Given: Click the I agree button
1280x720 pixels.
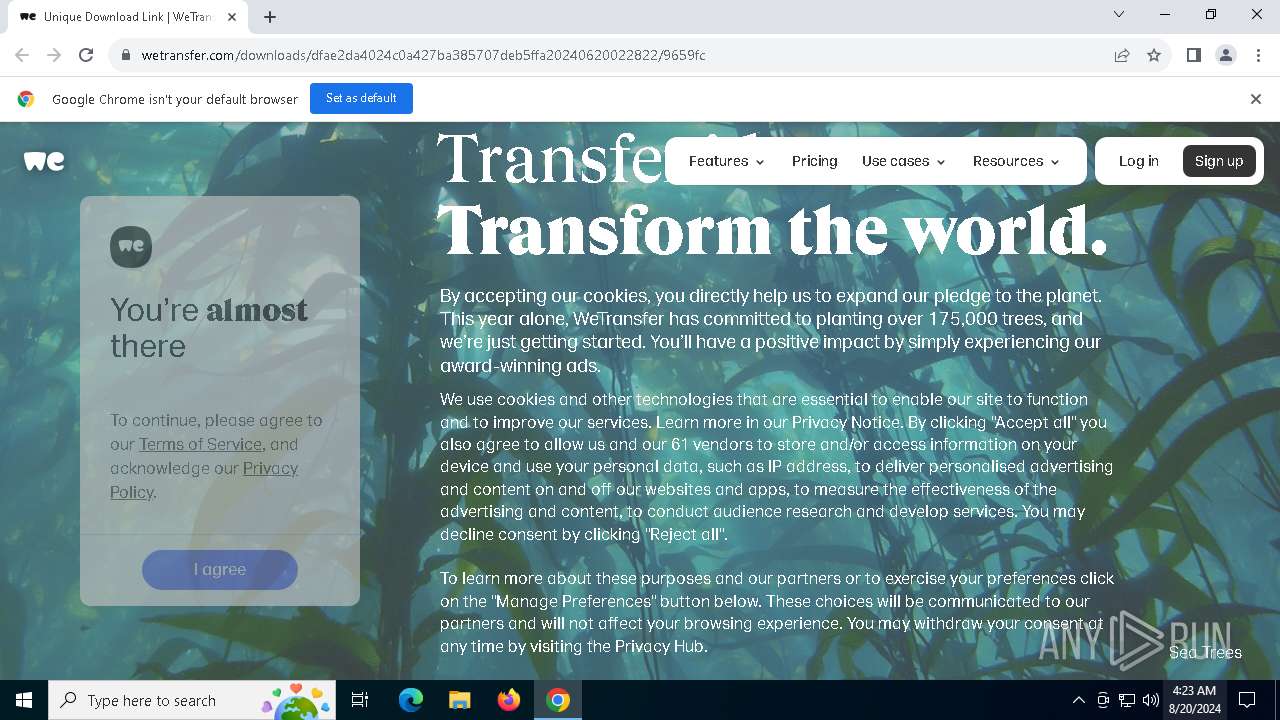Looking at the screenshot, I should pyautogui.click(x=220, y=569).
